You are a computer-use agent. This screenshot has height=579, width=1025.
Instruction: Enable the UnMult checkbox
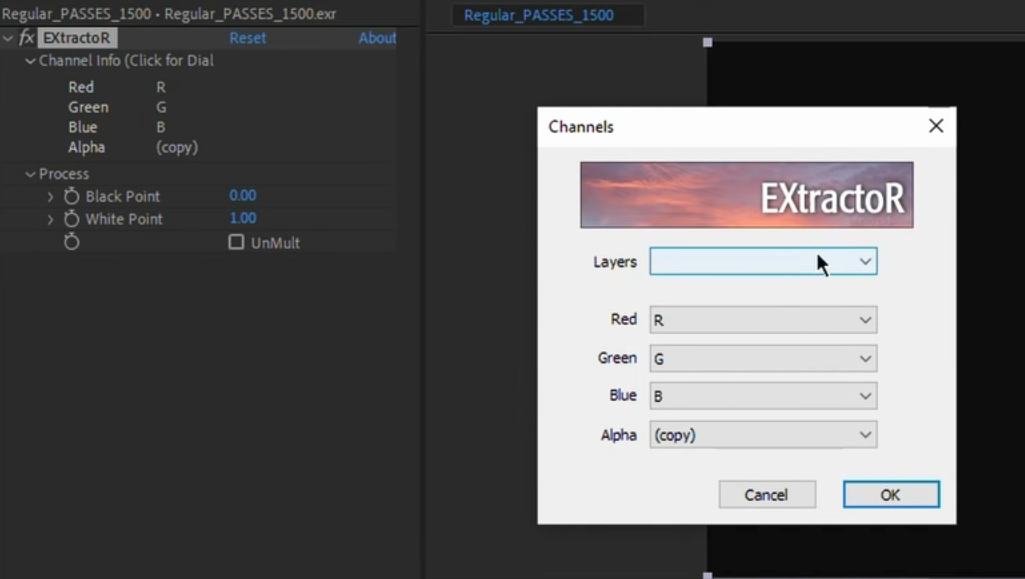tap(236, 242)
